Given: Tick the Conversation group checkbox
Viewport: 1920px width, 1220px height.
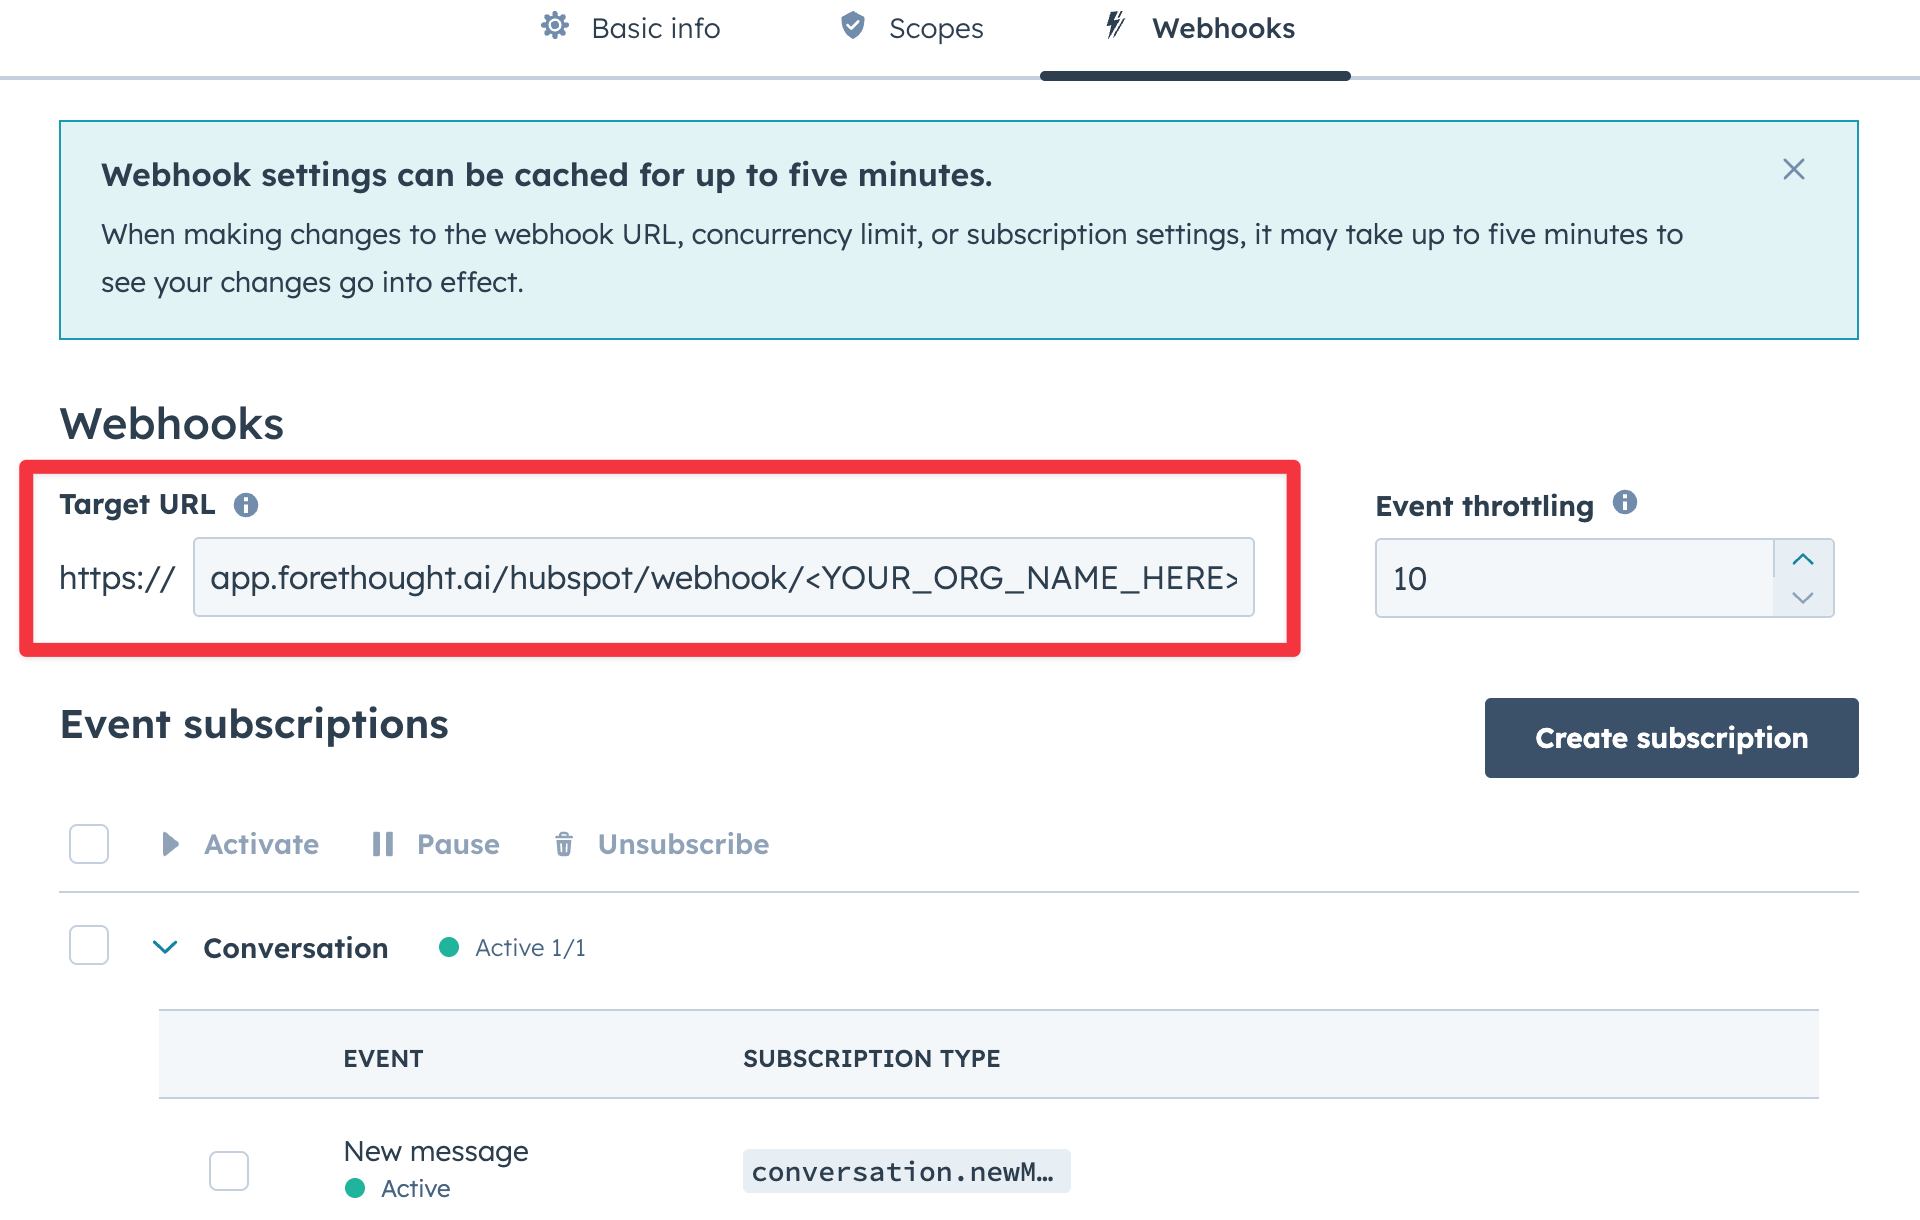Looking at the screenshot, I should [x=89, y=945].
